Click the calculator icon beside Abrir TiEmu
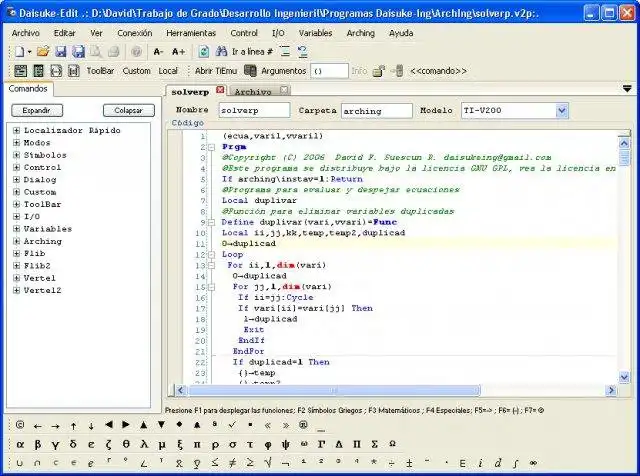The image size is (640, 476). pos(250,71)
